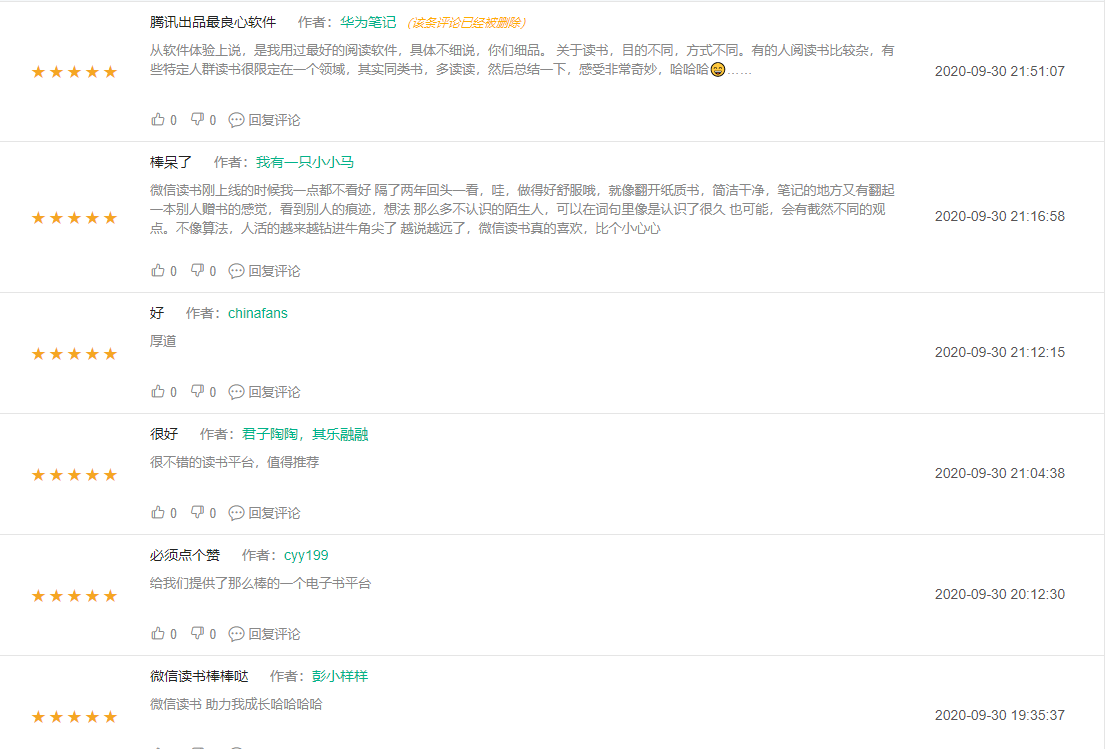Click the deleted notice 该条评论已经被删除
The height and width of the screenshot is (749, 1108).
click(467, 23)
